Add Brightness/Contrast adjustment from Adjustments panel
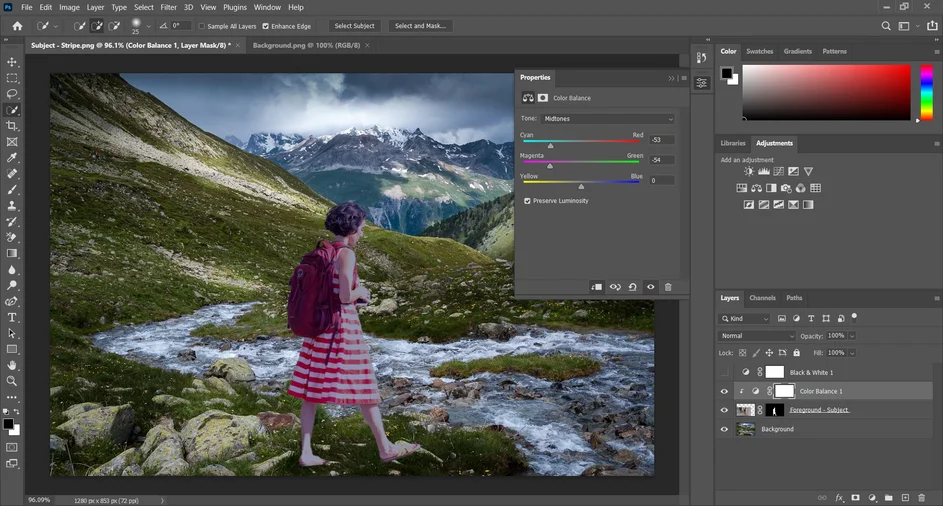The image size is (943, 506). 749,172
